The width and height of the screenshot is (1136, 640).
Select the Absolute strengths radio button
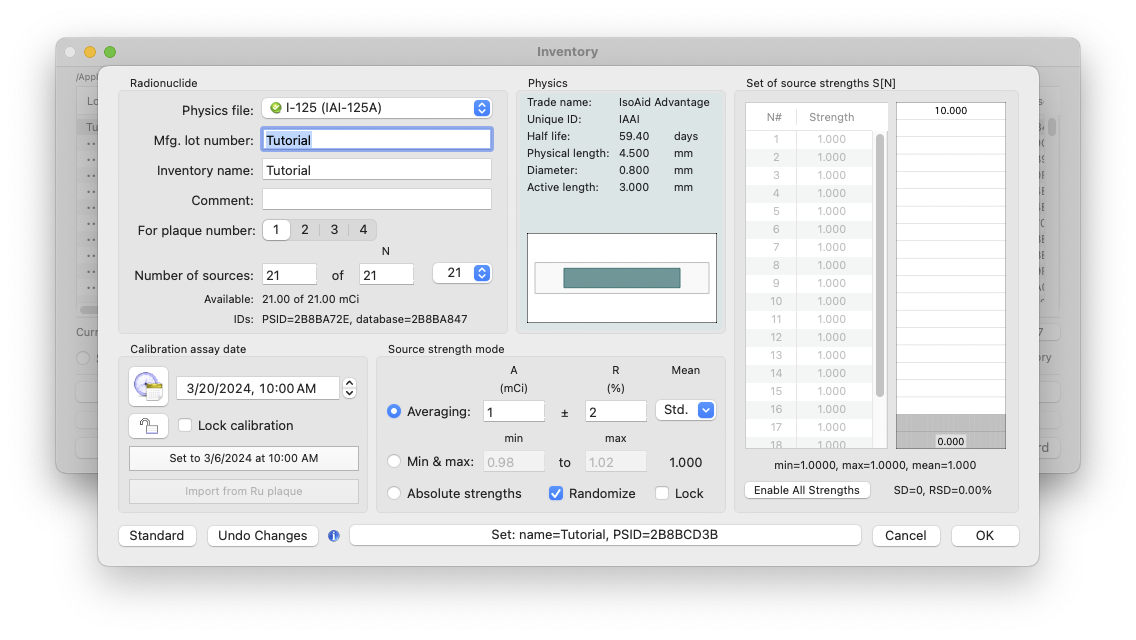pyautogui.click(x=394, y=493)
